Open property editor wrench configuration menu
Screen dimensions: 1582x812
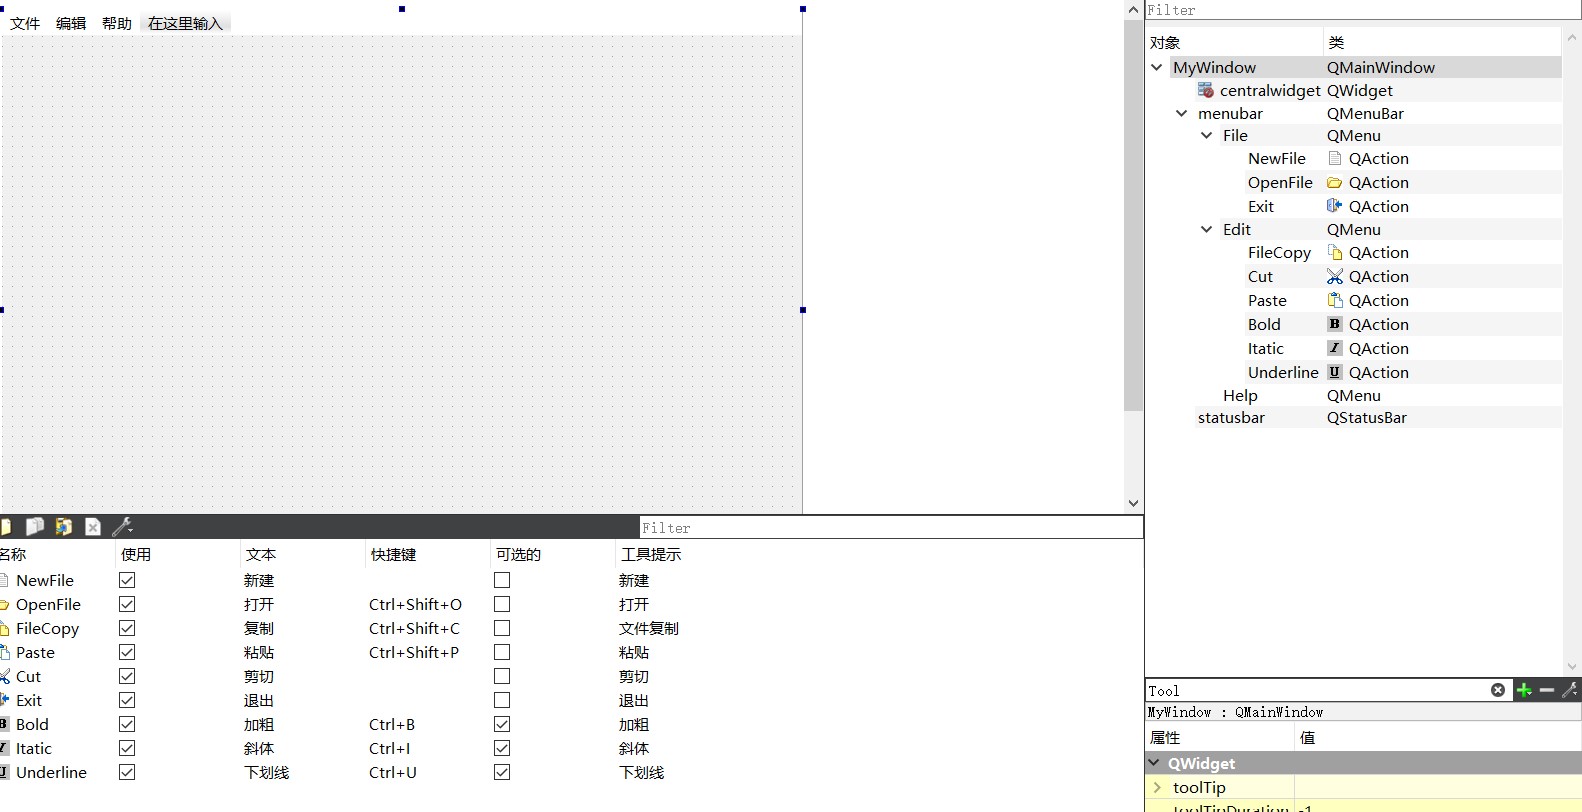click(x=1570, y=690)
